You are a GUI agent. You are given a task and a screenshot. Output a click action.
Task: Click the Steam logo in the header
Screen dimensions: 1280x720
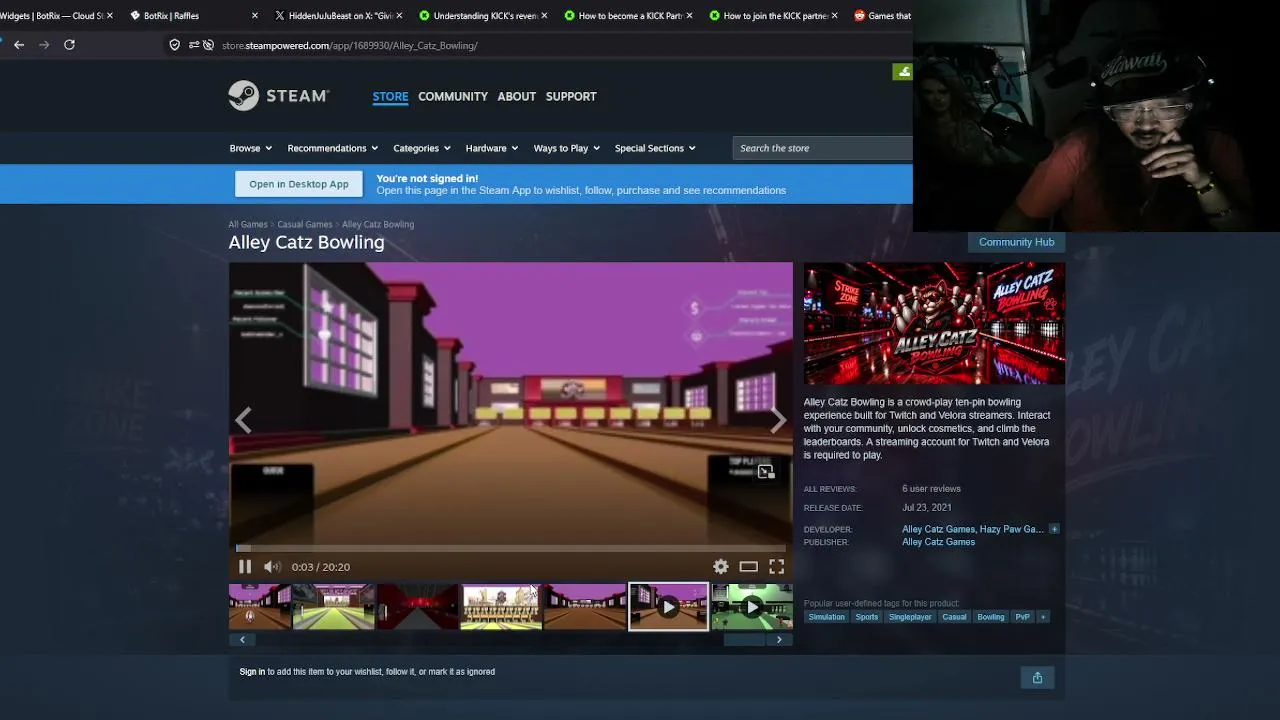(278, 96)
